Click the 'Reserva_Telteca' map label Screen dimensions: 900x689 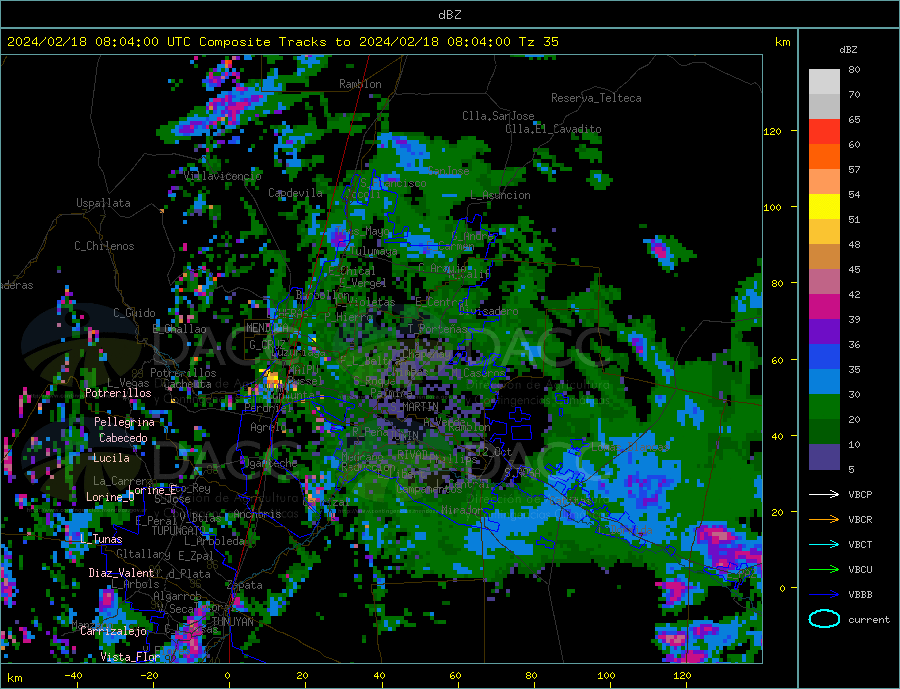coord(596,98)
